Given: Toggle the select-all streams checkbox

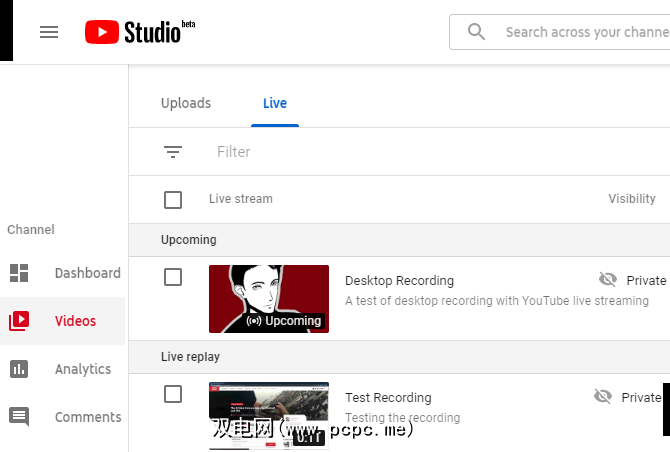Looking at the screenshot, I should [173, 200].
